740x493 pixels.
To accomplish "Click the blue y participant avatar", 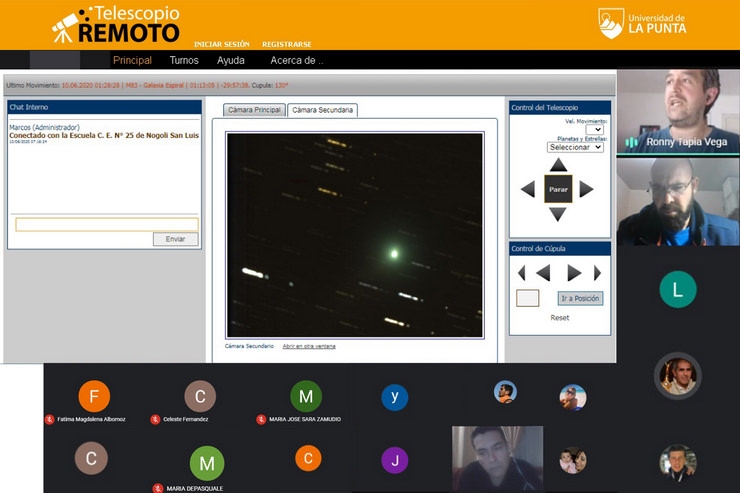I will pos(395,397).
